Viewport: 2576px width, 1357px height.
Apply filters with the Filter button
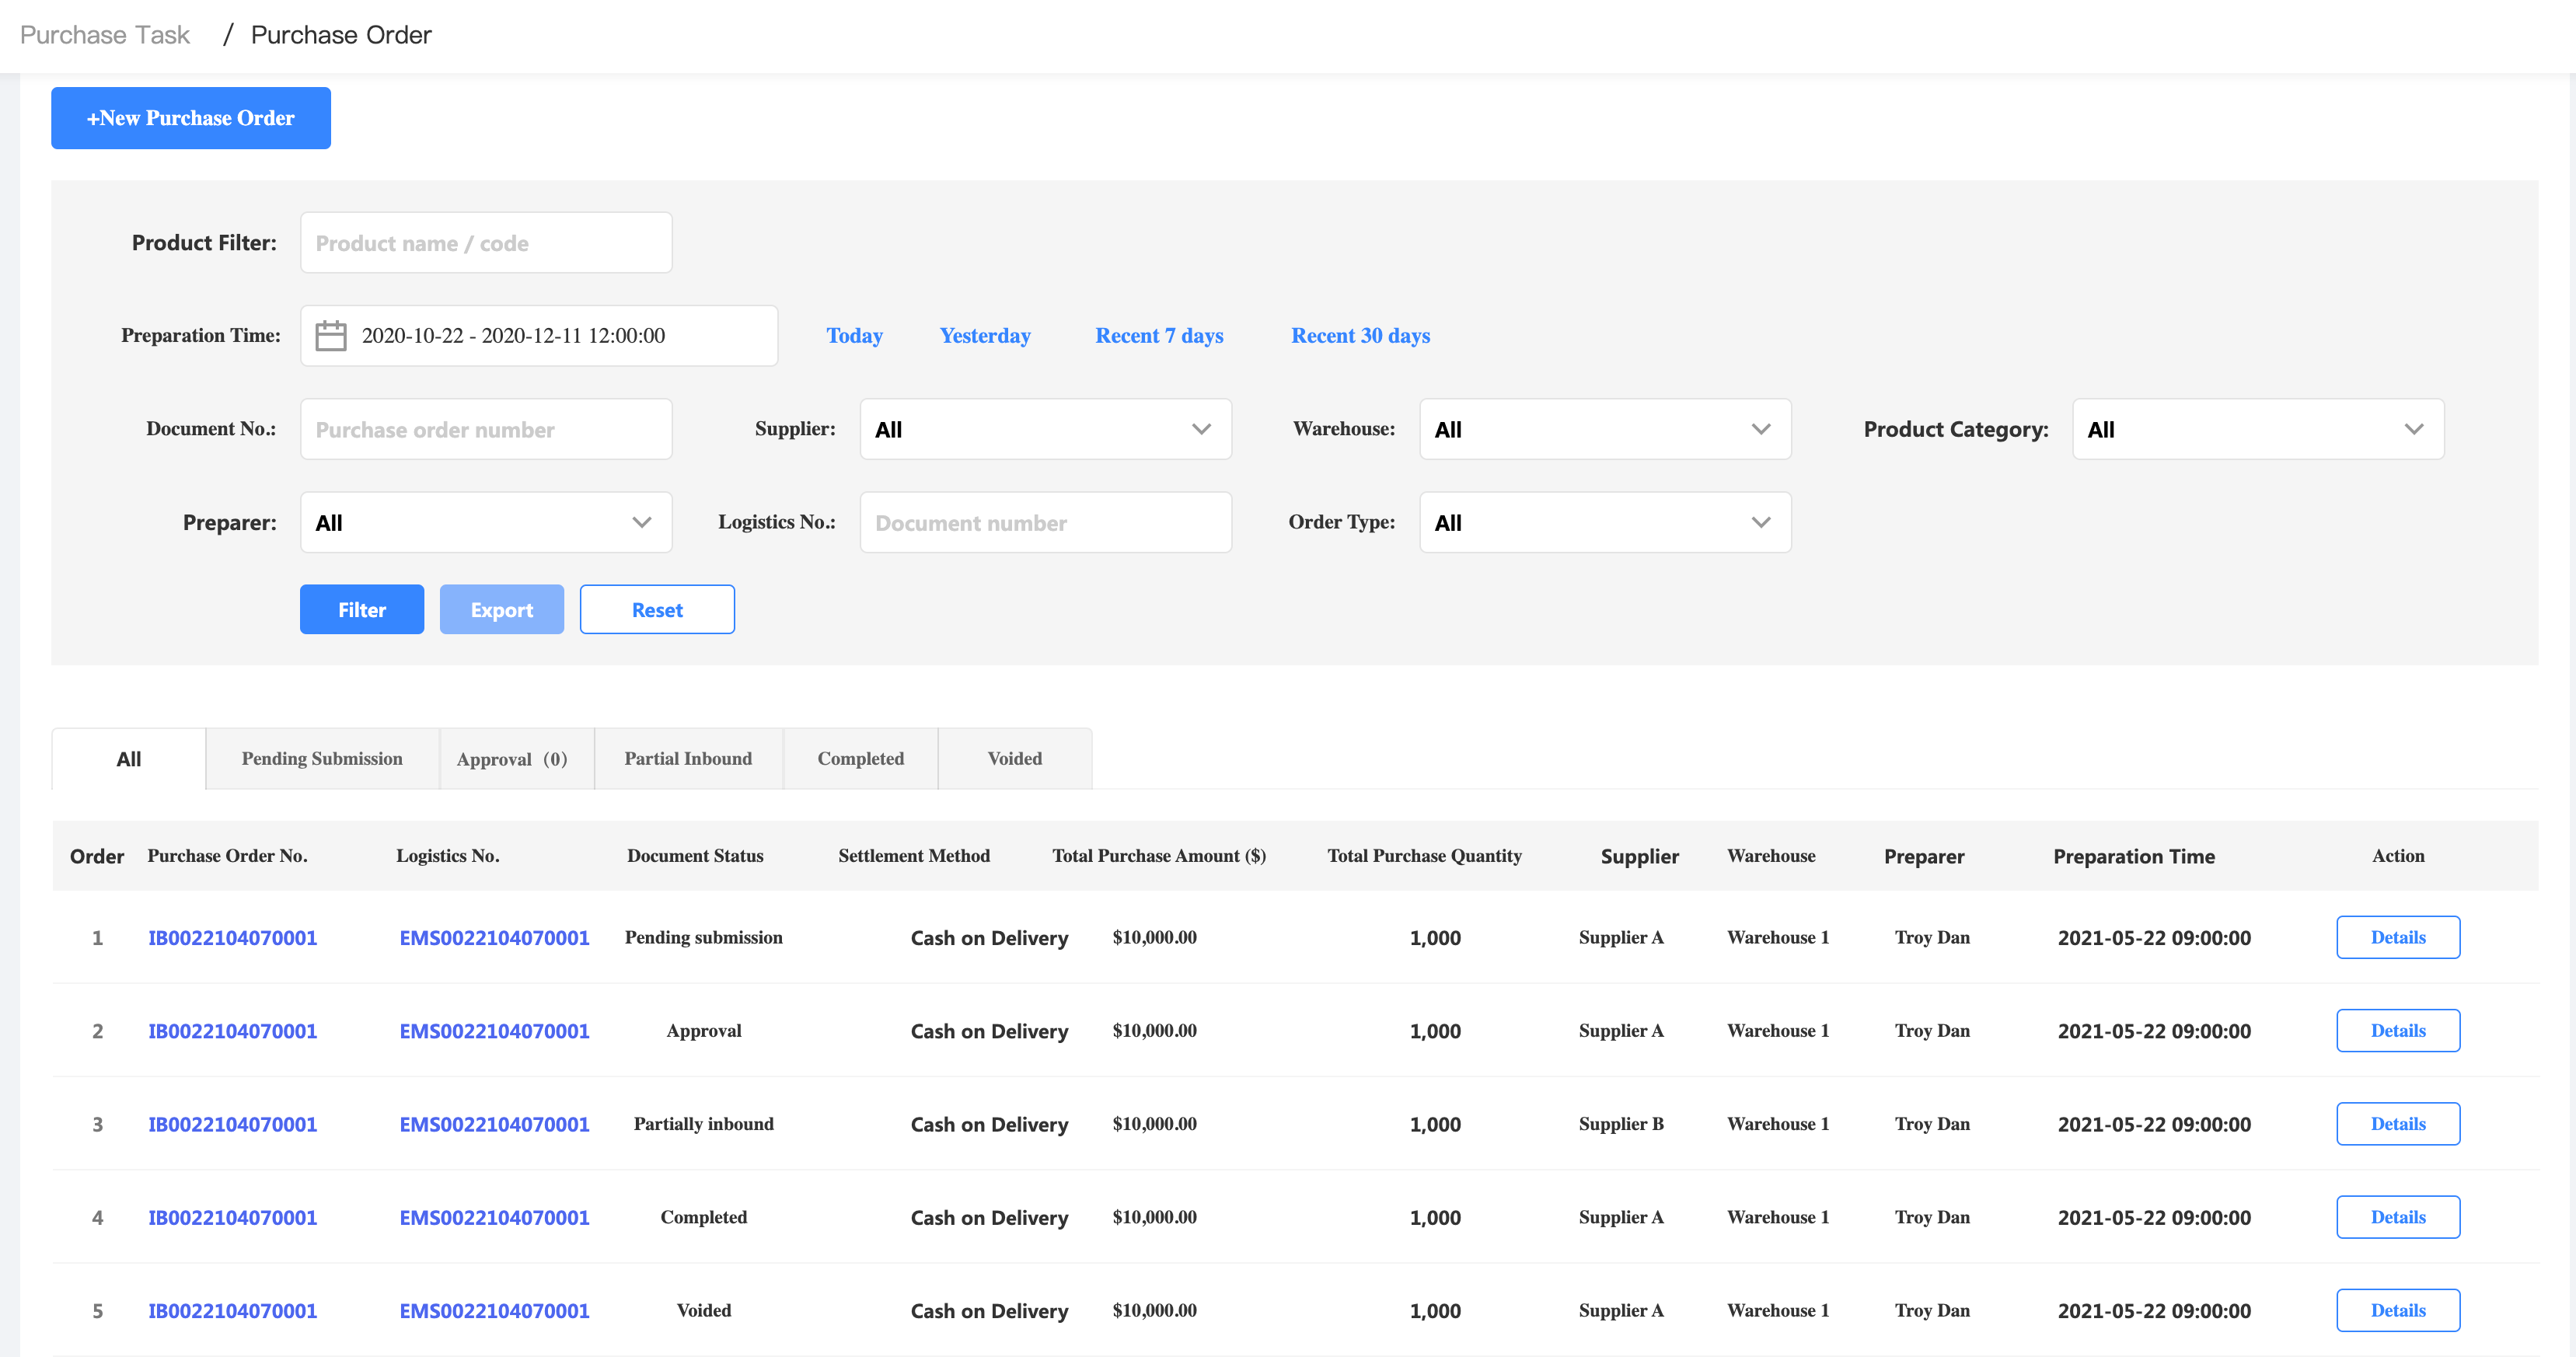[x=362, y=610]
